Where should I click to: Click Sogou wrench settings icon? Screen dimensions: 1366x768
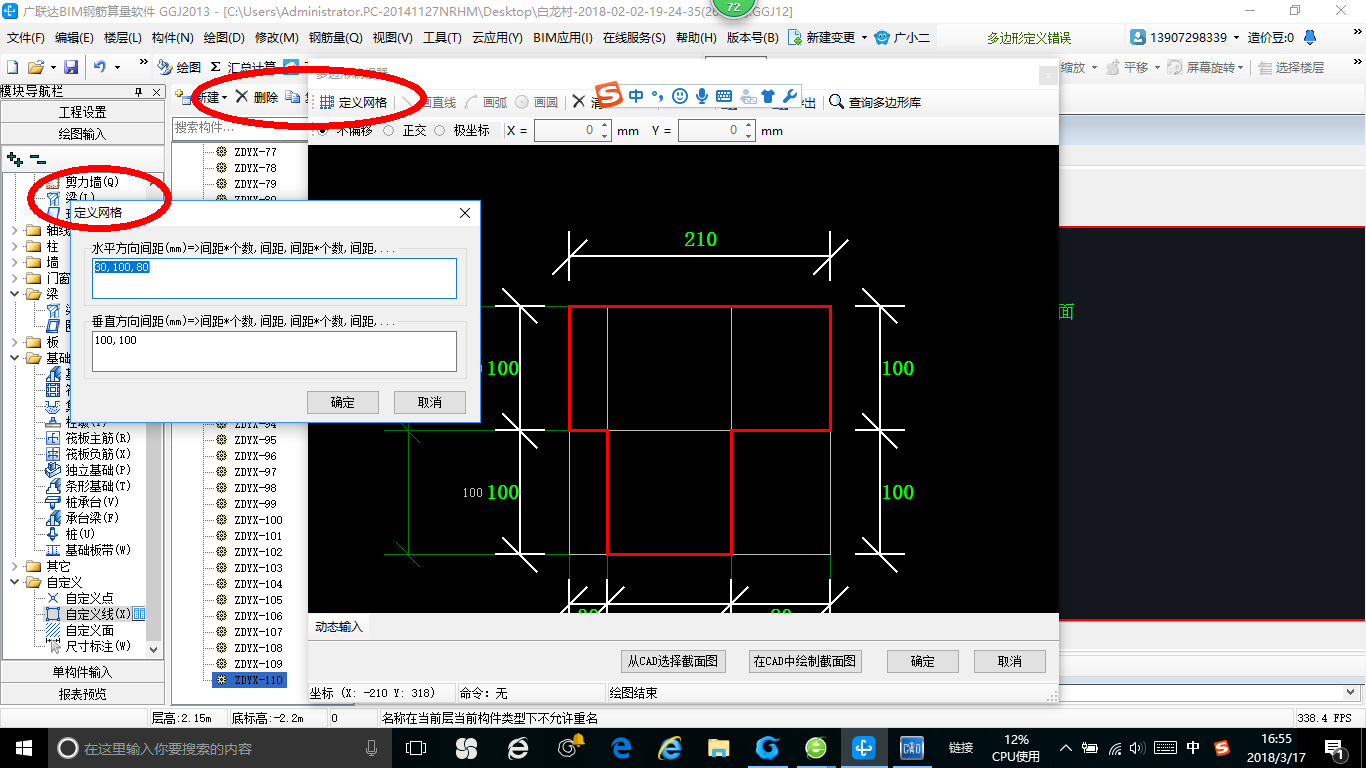click(789, 96)
